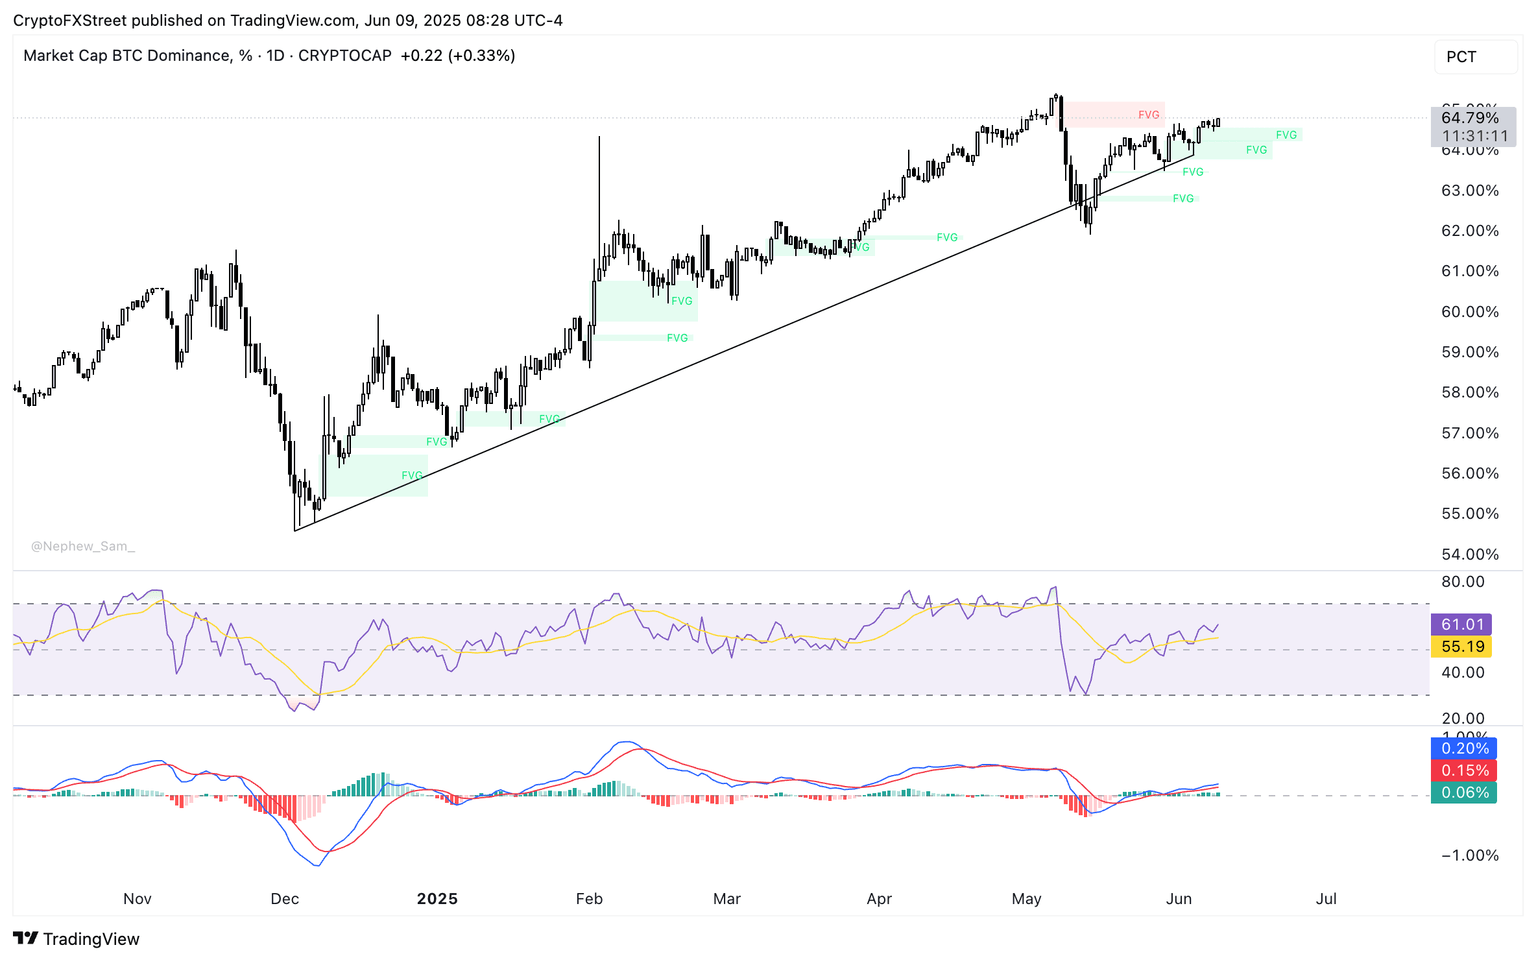The width and height of the screenshot is (1536, 961).
Task: Click the TradingView label next to the logo
Action: (90, 939)
